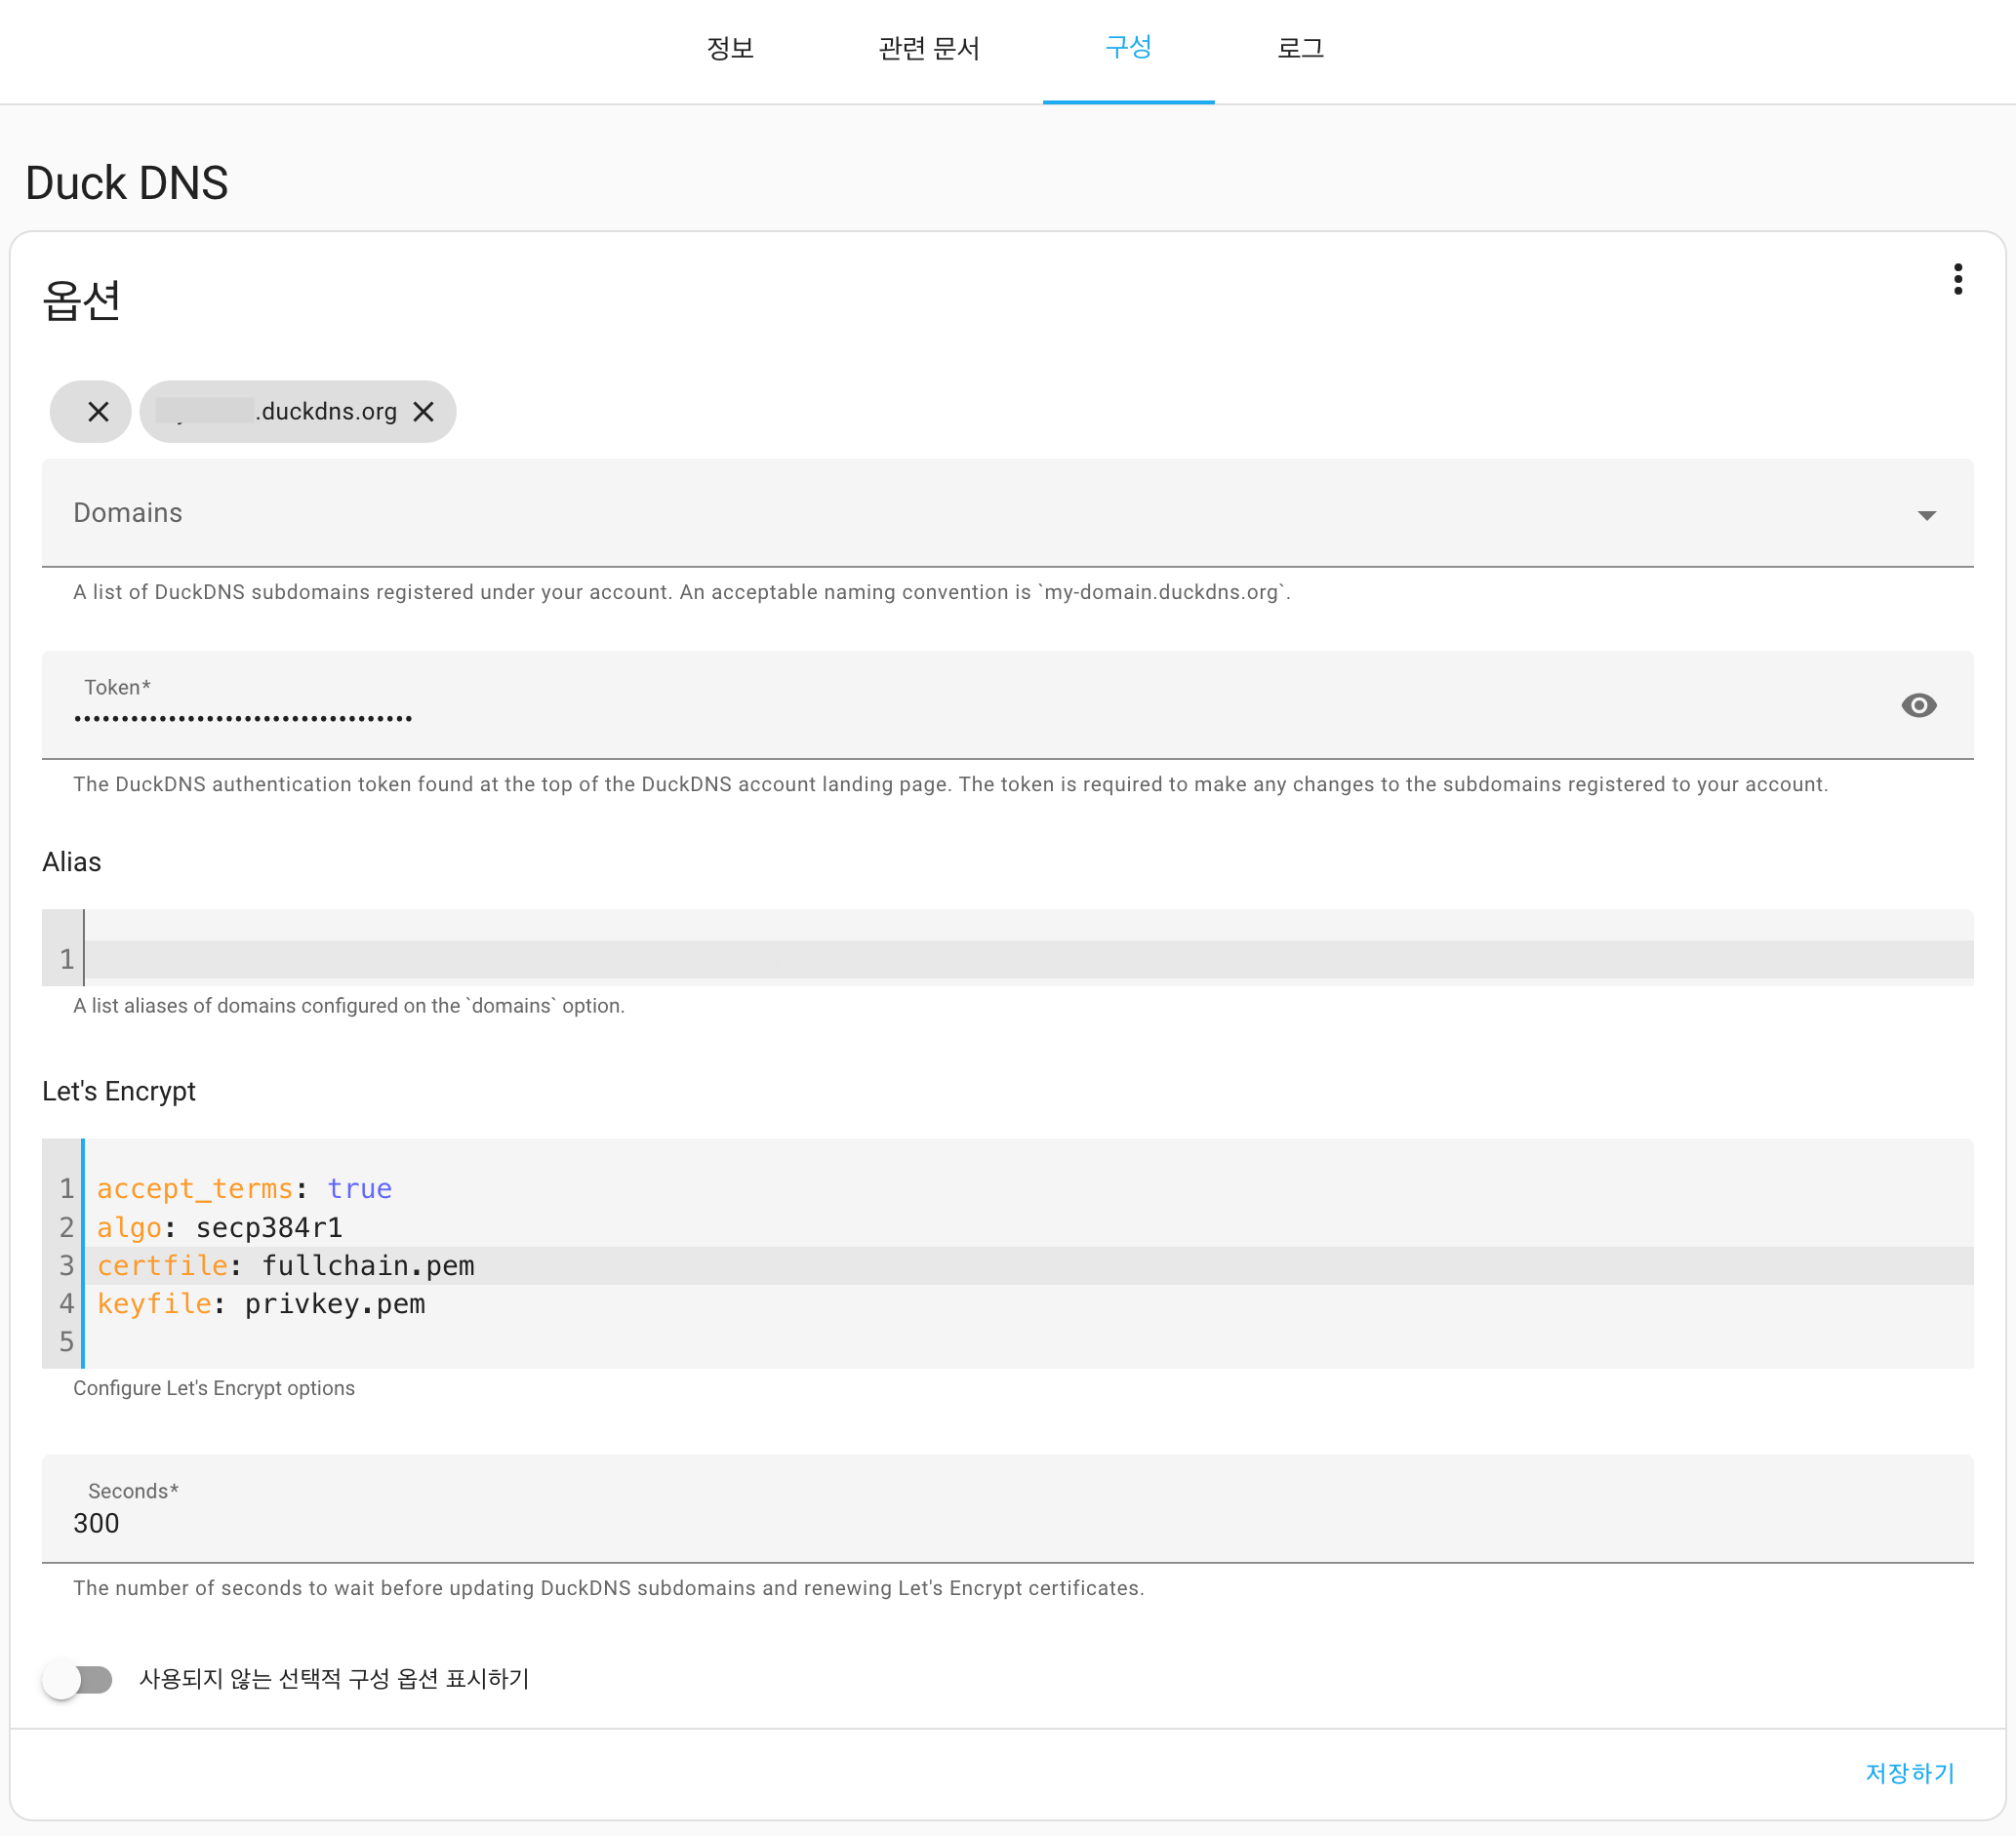Focus the Token password field
The image size is (2016, 1836).
[900, 717]
